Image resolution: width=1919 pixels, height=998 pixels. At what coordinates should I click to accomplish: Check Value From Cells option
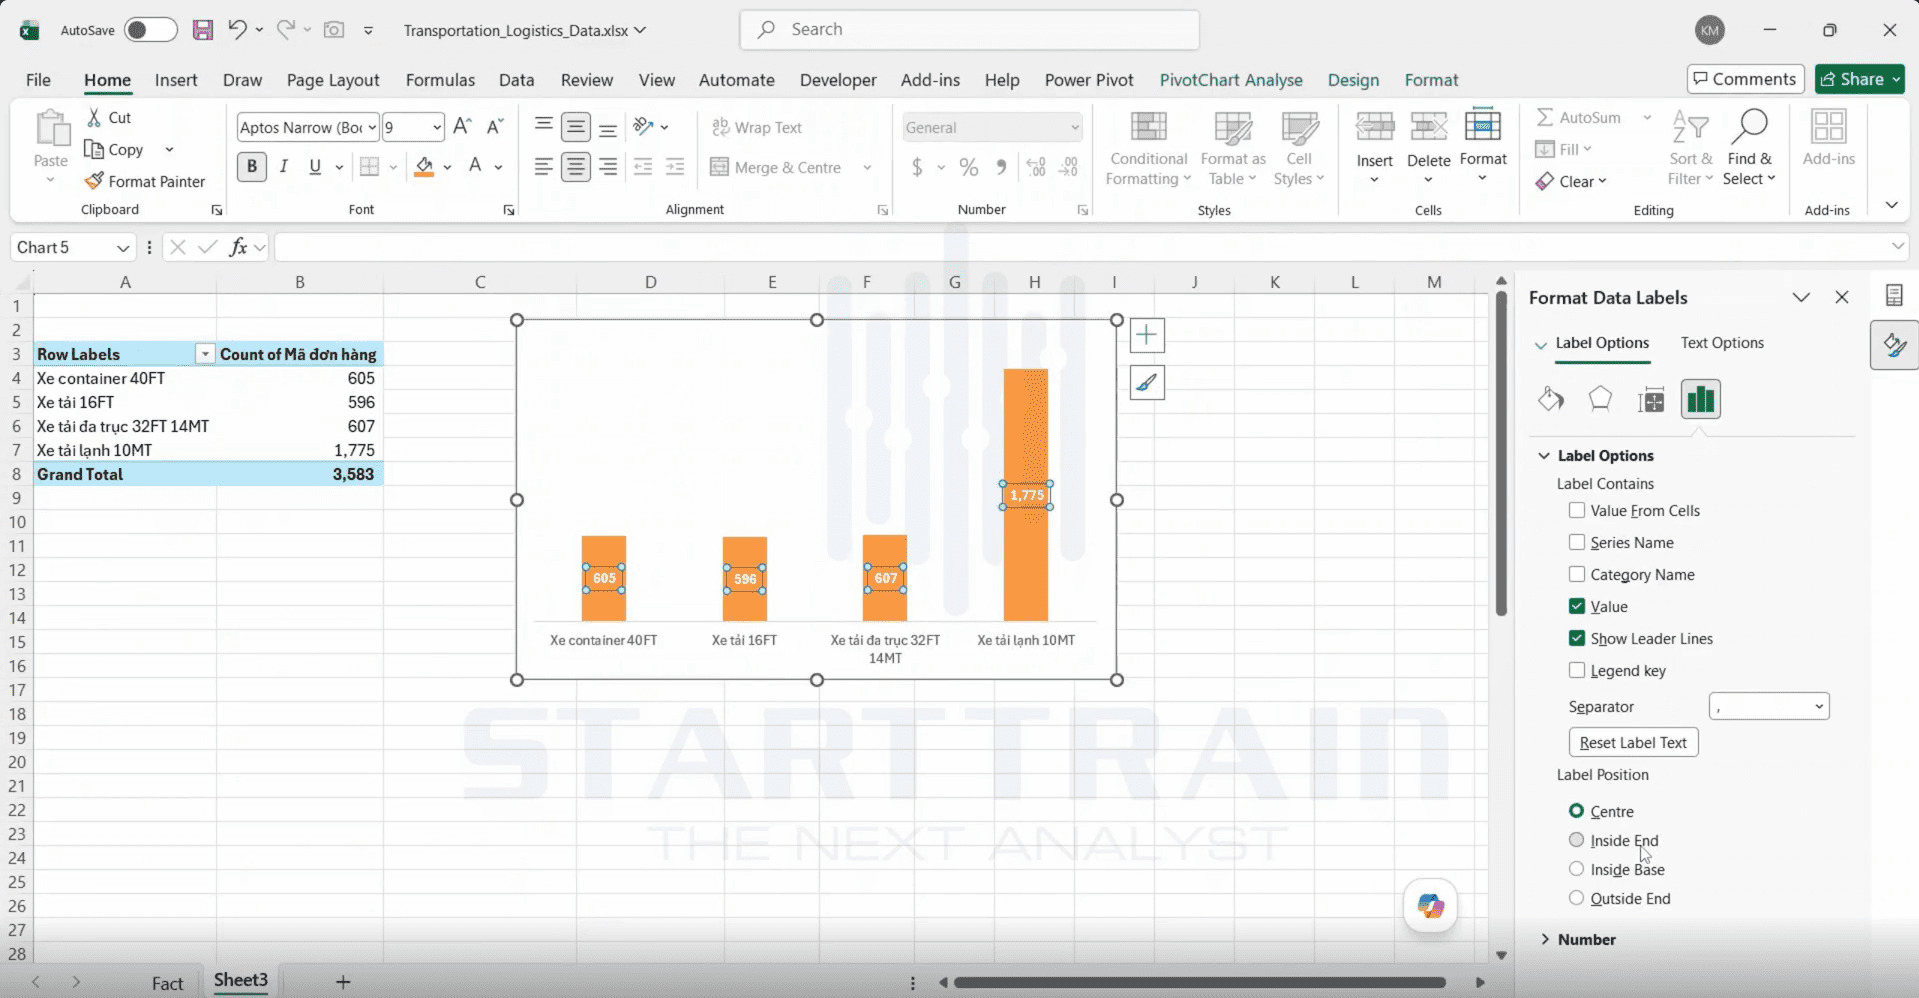pyautogui.click(x=1577, y=510)
